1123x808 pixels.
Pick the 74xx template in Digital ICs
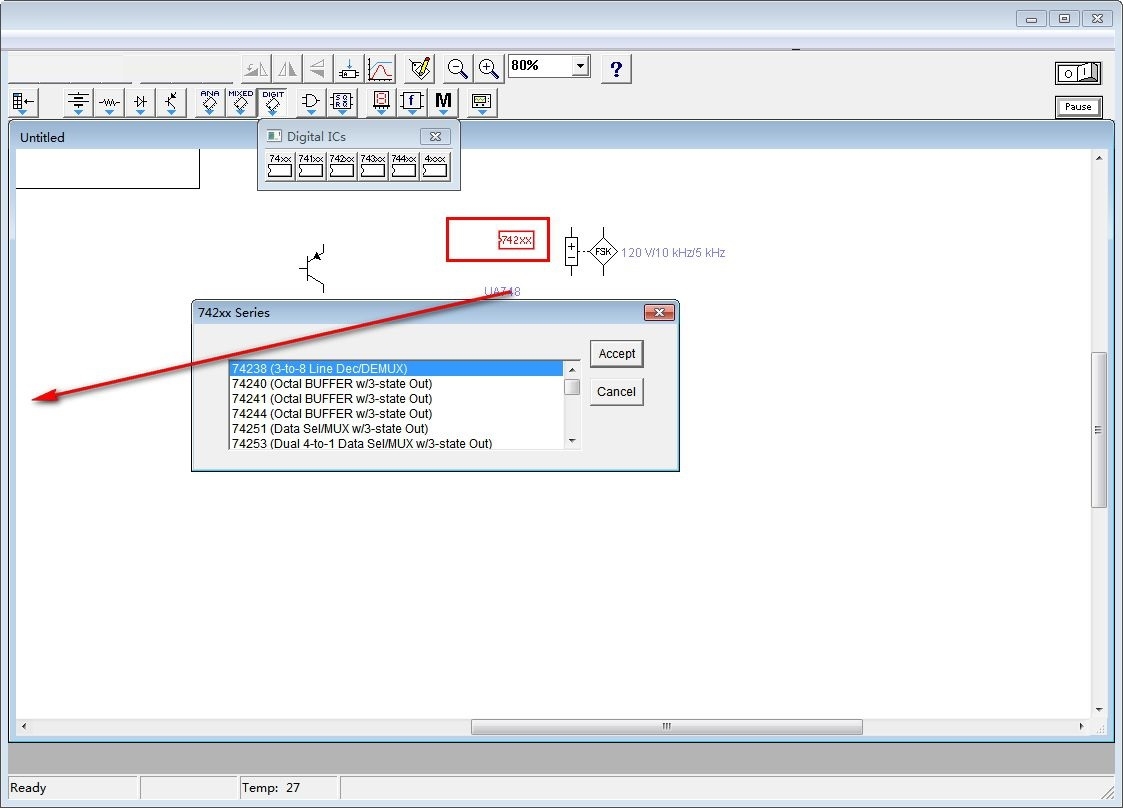click(x=280, y=166)
